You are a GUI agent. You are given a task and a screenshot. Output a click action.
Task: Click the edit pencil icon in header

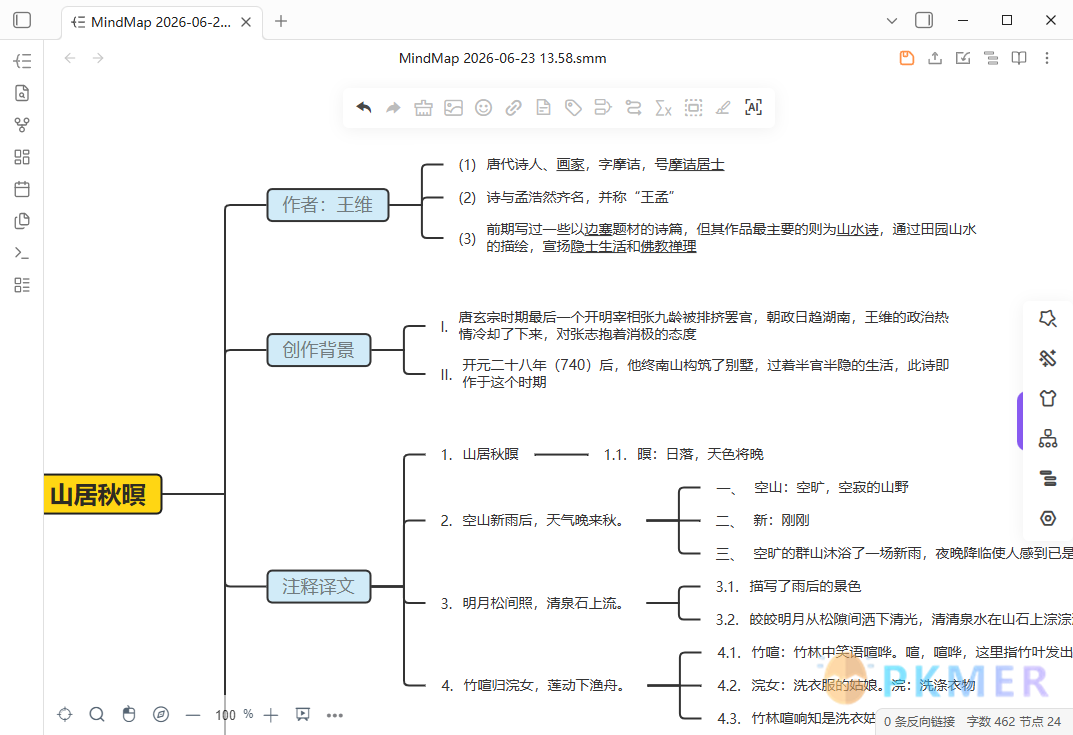point(963,58)
